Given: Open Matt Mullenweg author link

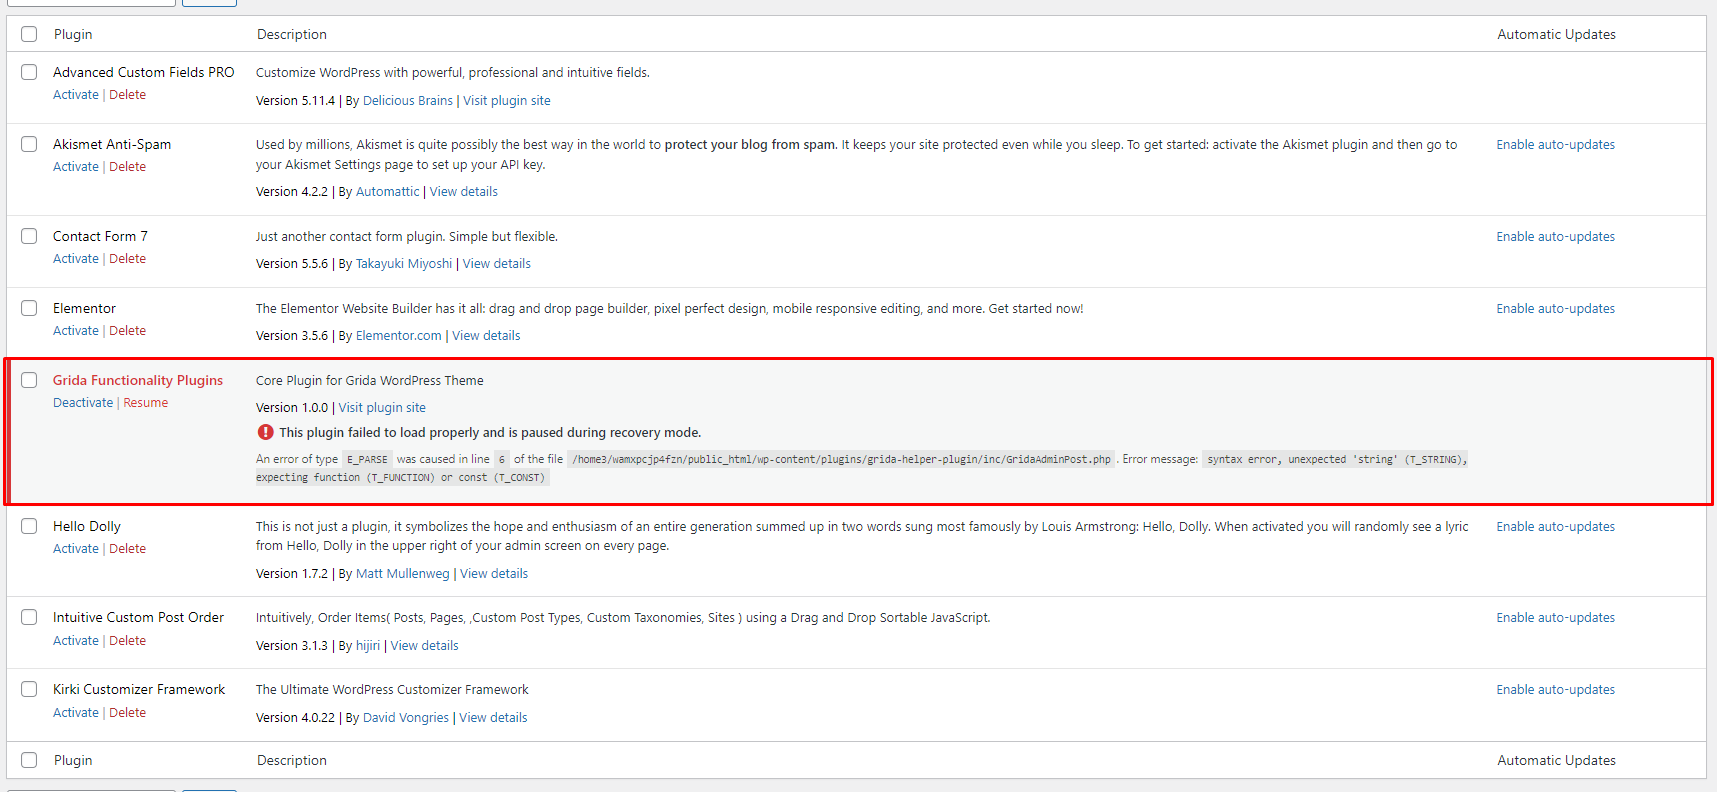Looking at the screenshot, I should [x=403, y=574].
